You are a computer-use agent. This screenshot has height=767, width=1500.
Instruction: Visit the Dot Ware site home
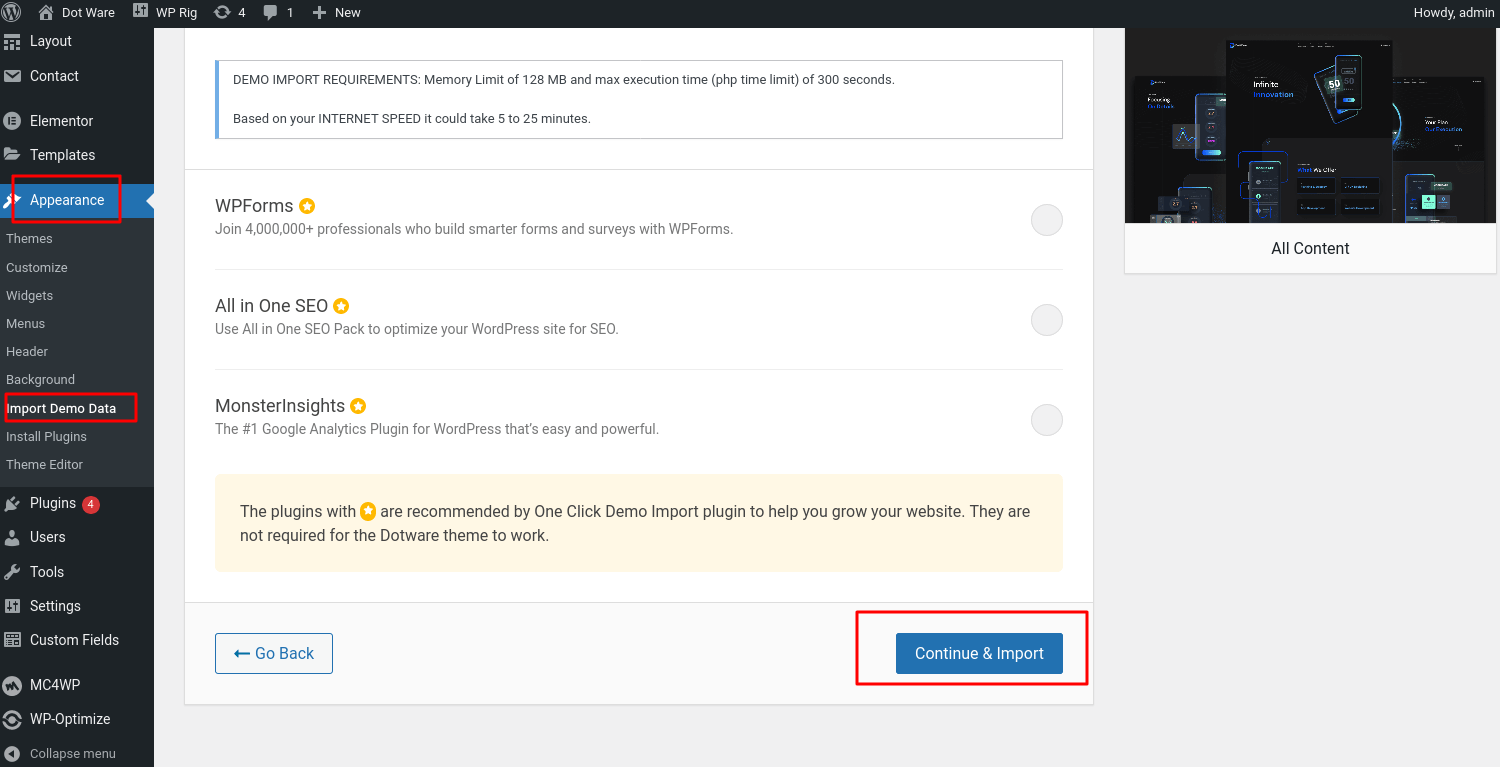[x=76, y=12]
